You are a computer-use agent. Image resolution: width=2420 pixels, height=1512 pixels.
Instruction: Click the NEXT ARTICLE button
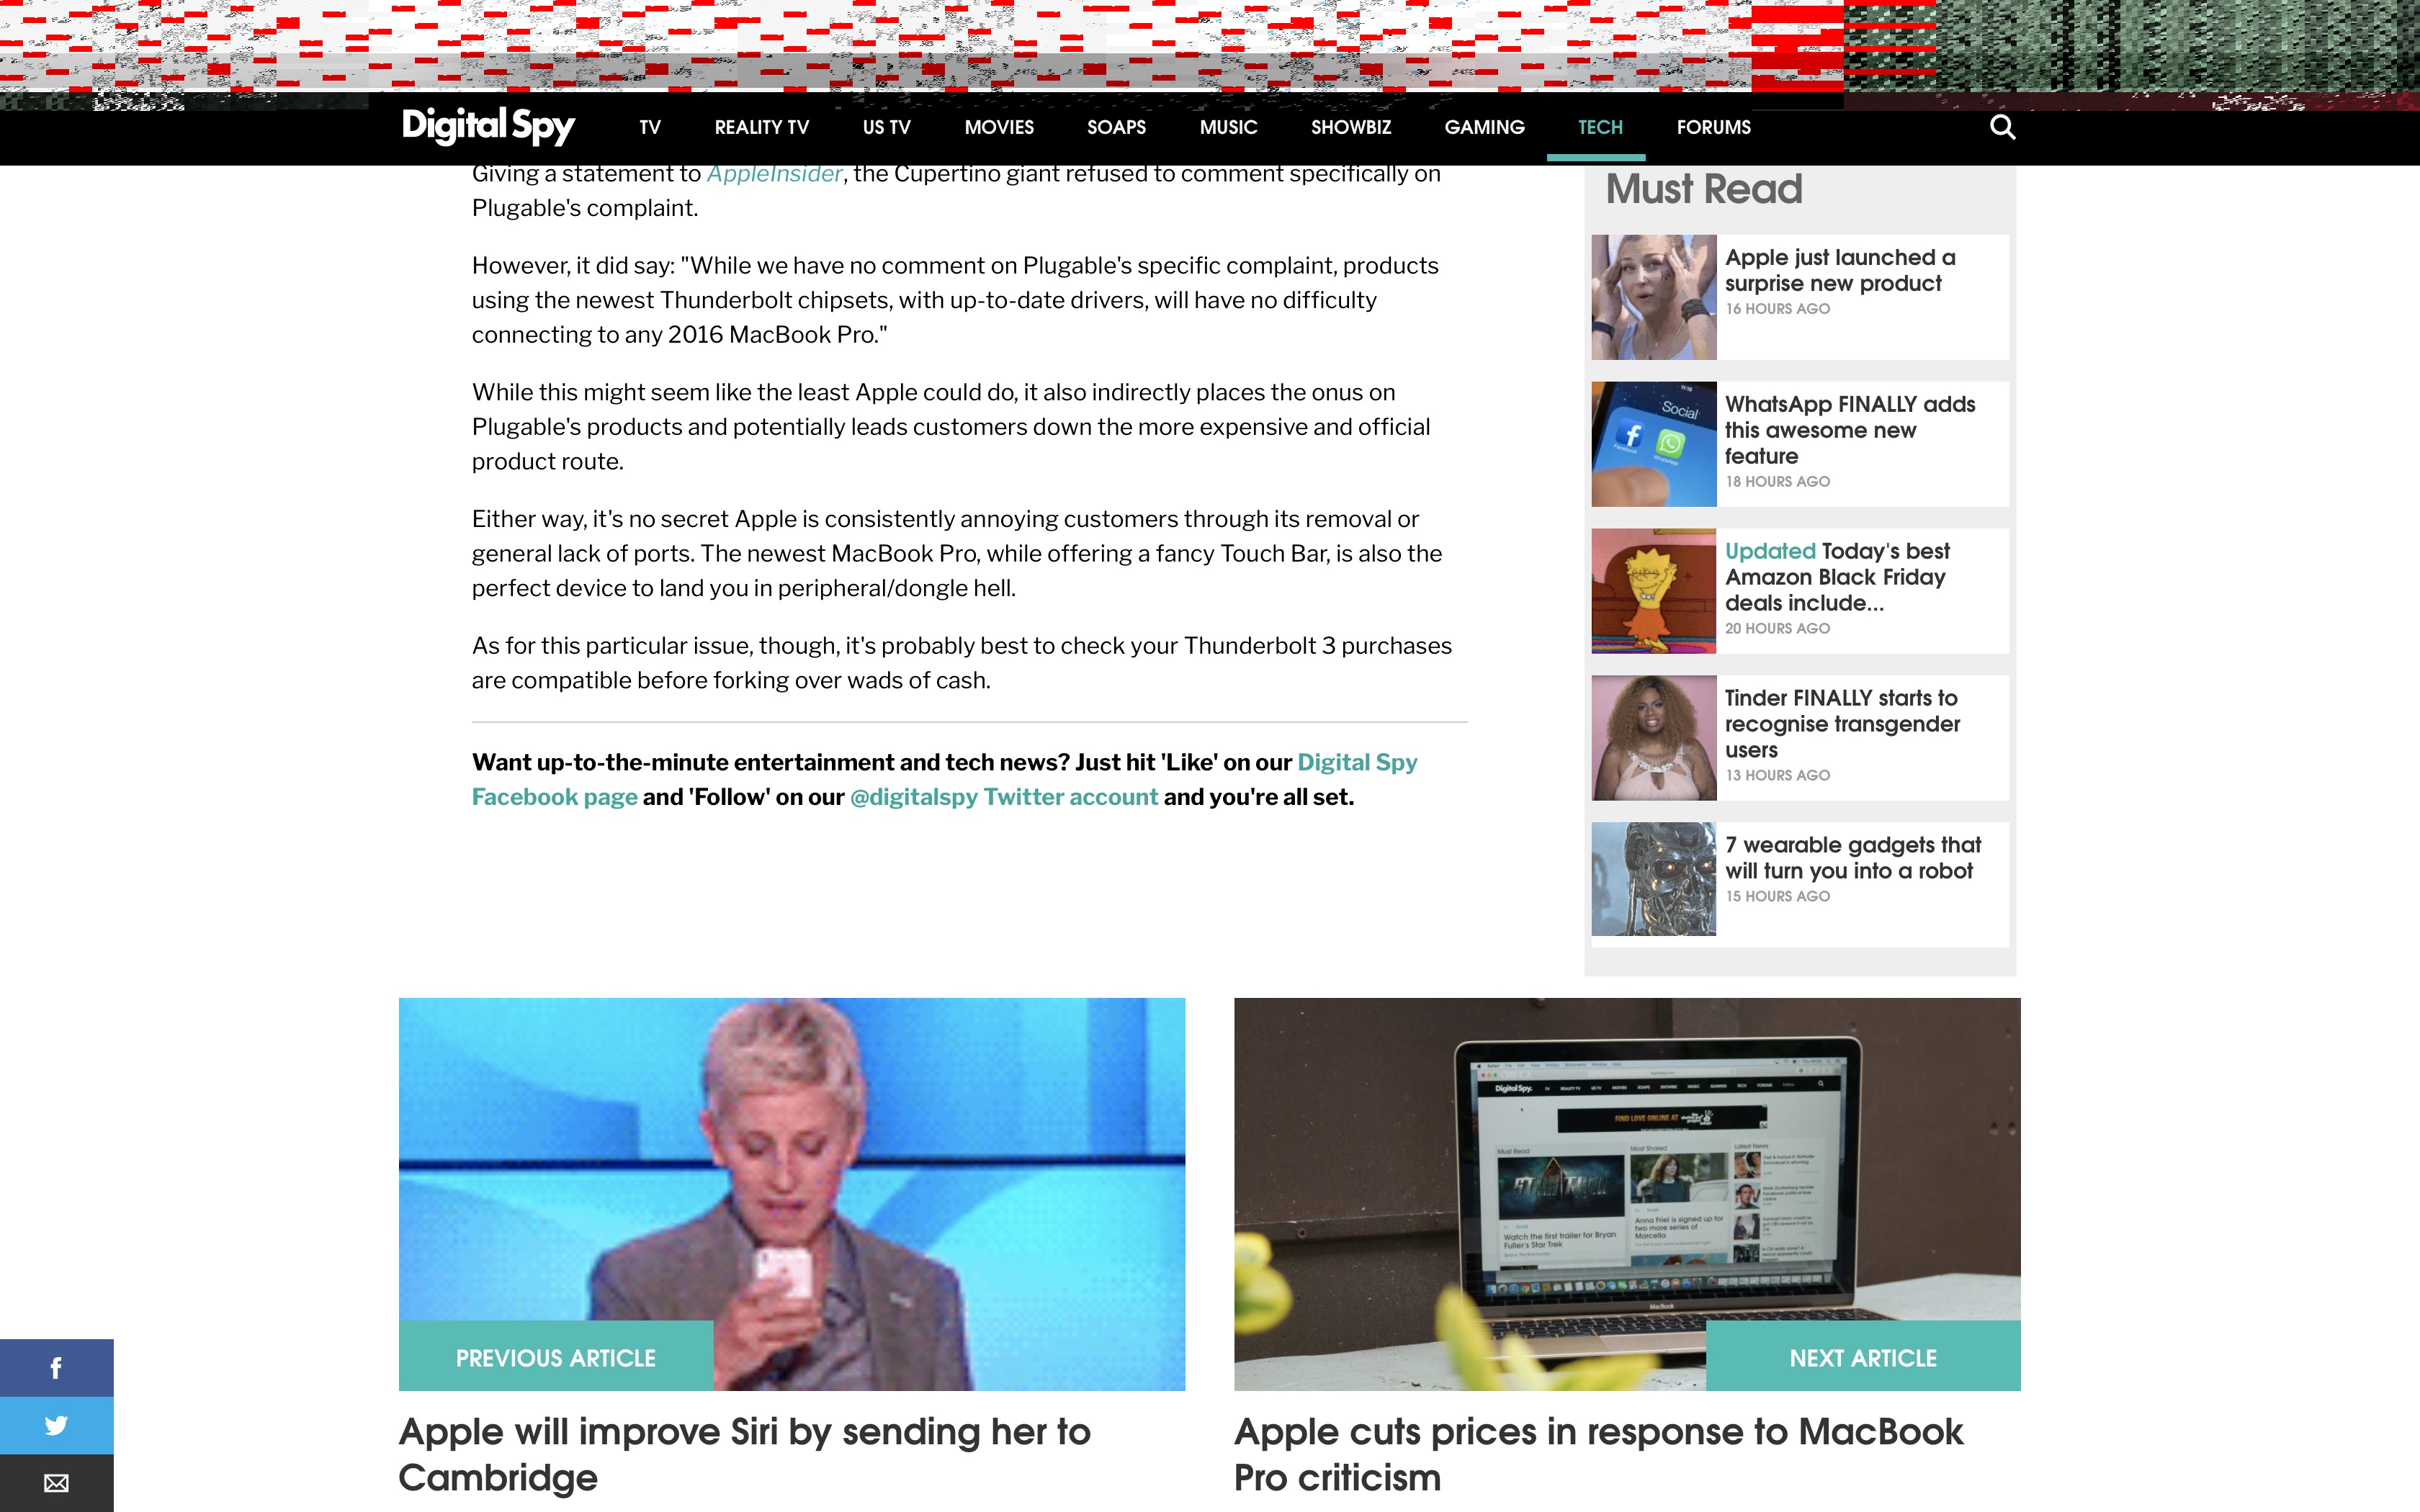[1862, 1357]
